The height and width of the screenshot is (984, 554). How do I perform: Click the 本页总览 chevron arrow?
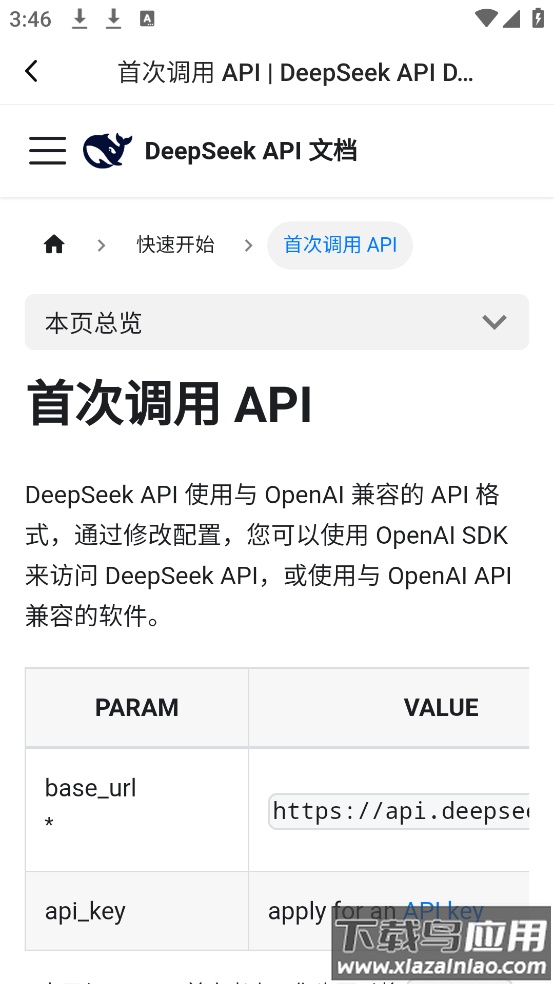tap(494, 322)
